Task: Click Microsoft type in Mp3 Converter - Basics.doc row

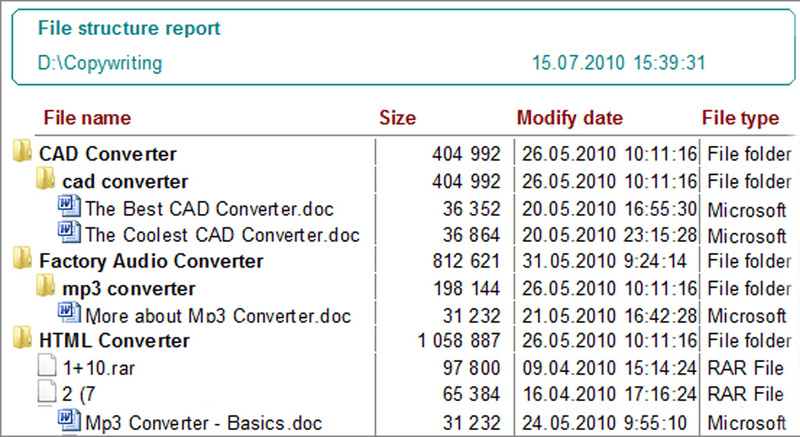Action: click(746, 423)
